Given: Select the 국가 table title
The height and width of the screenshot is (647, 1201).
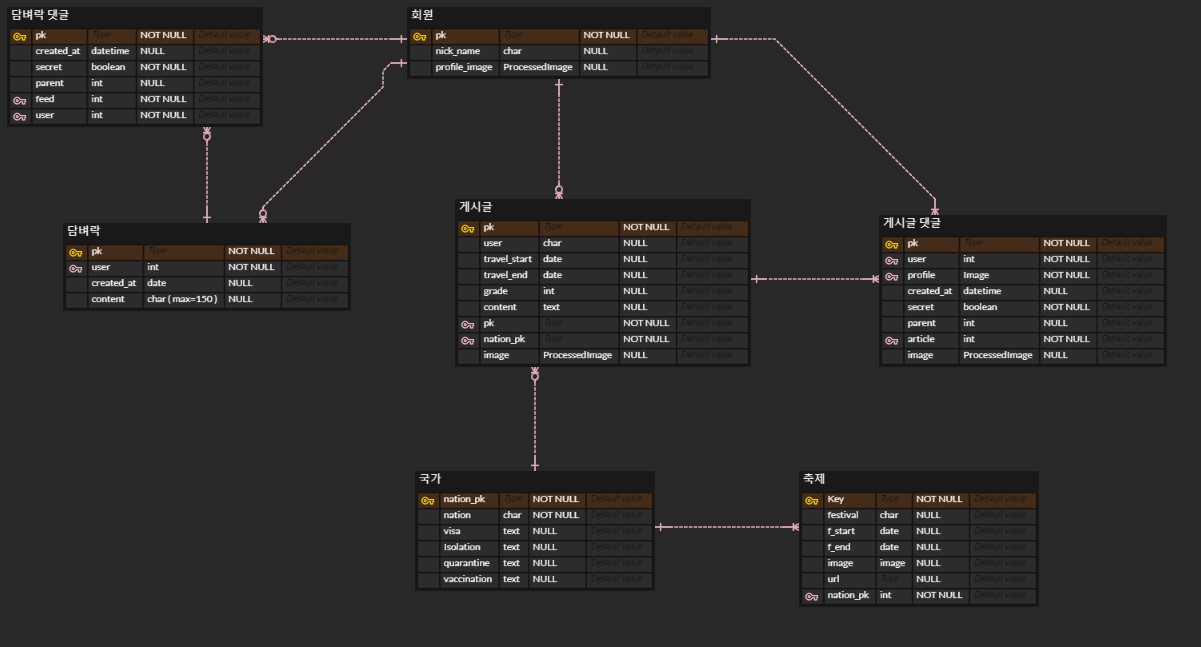Looking at the screenshot, I should pyautogui.click(x=430, y=479).
